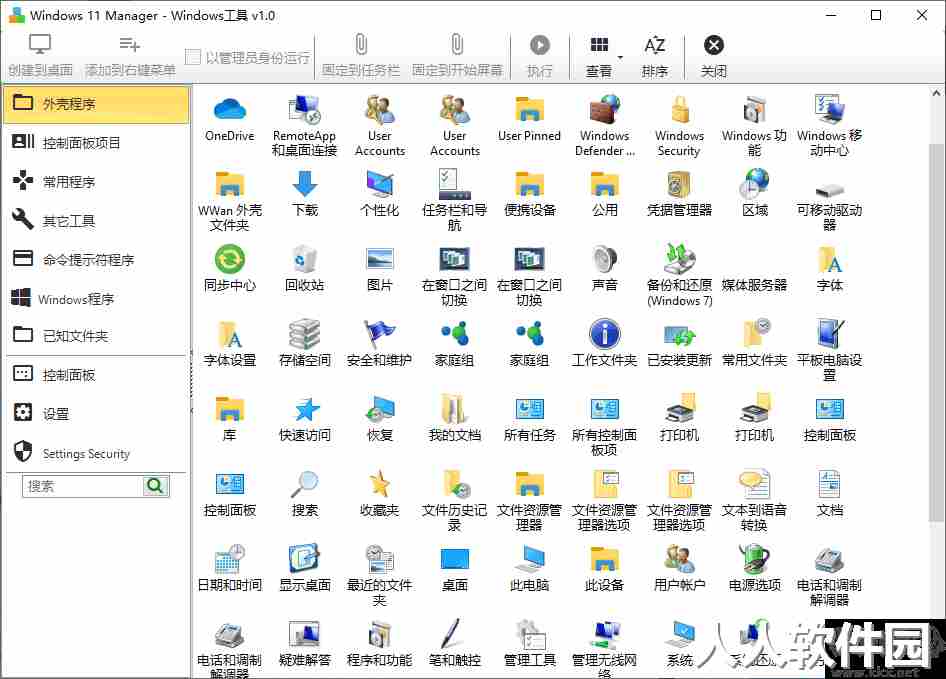The image size is (946, 679).
Task: Click the 搜索 search input field
Action: point(83,486)
